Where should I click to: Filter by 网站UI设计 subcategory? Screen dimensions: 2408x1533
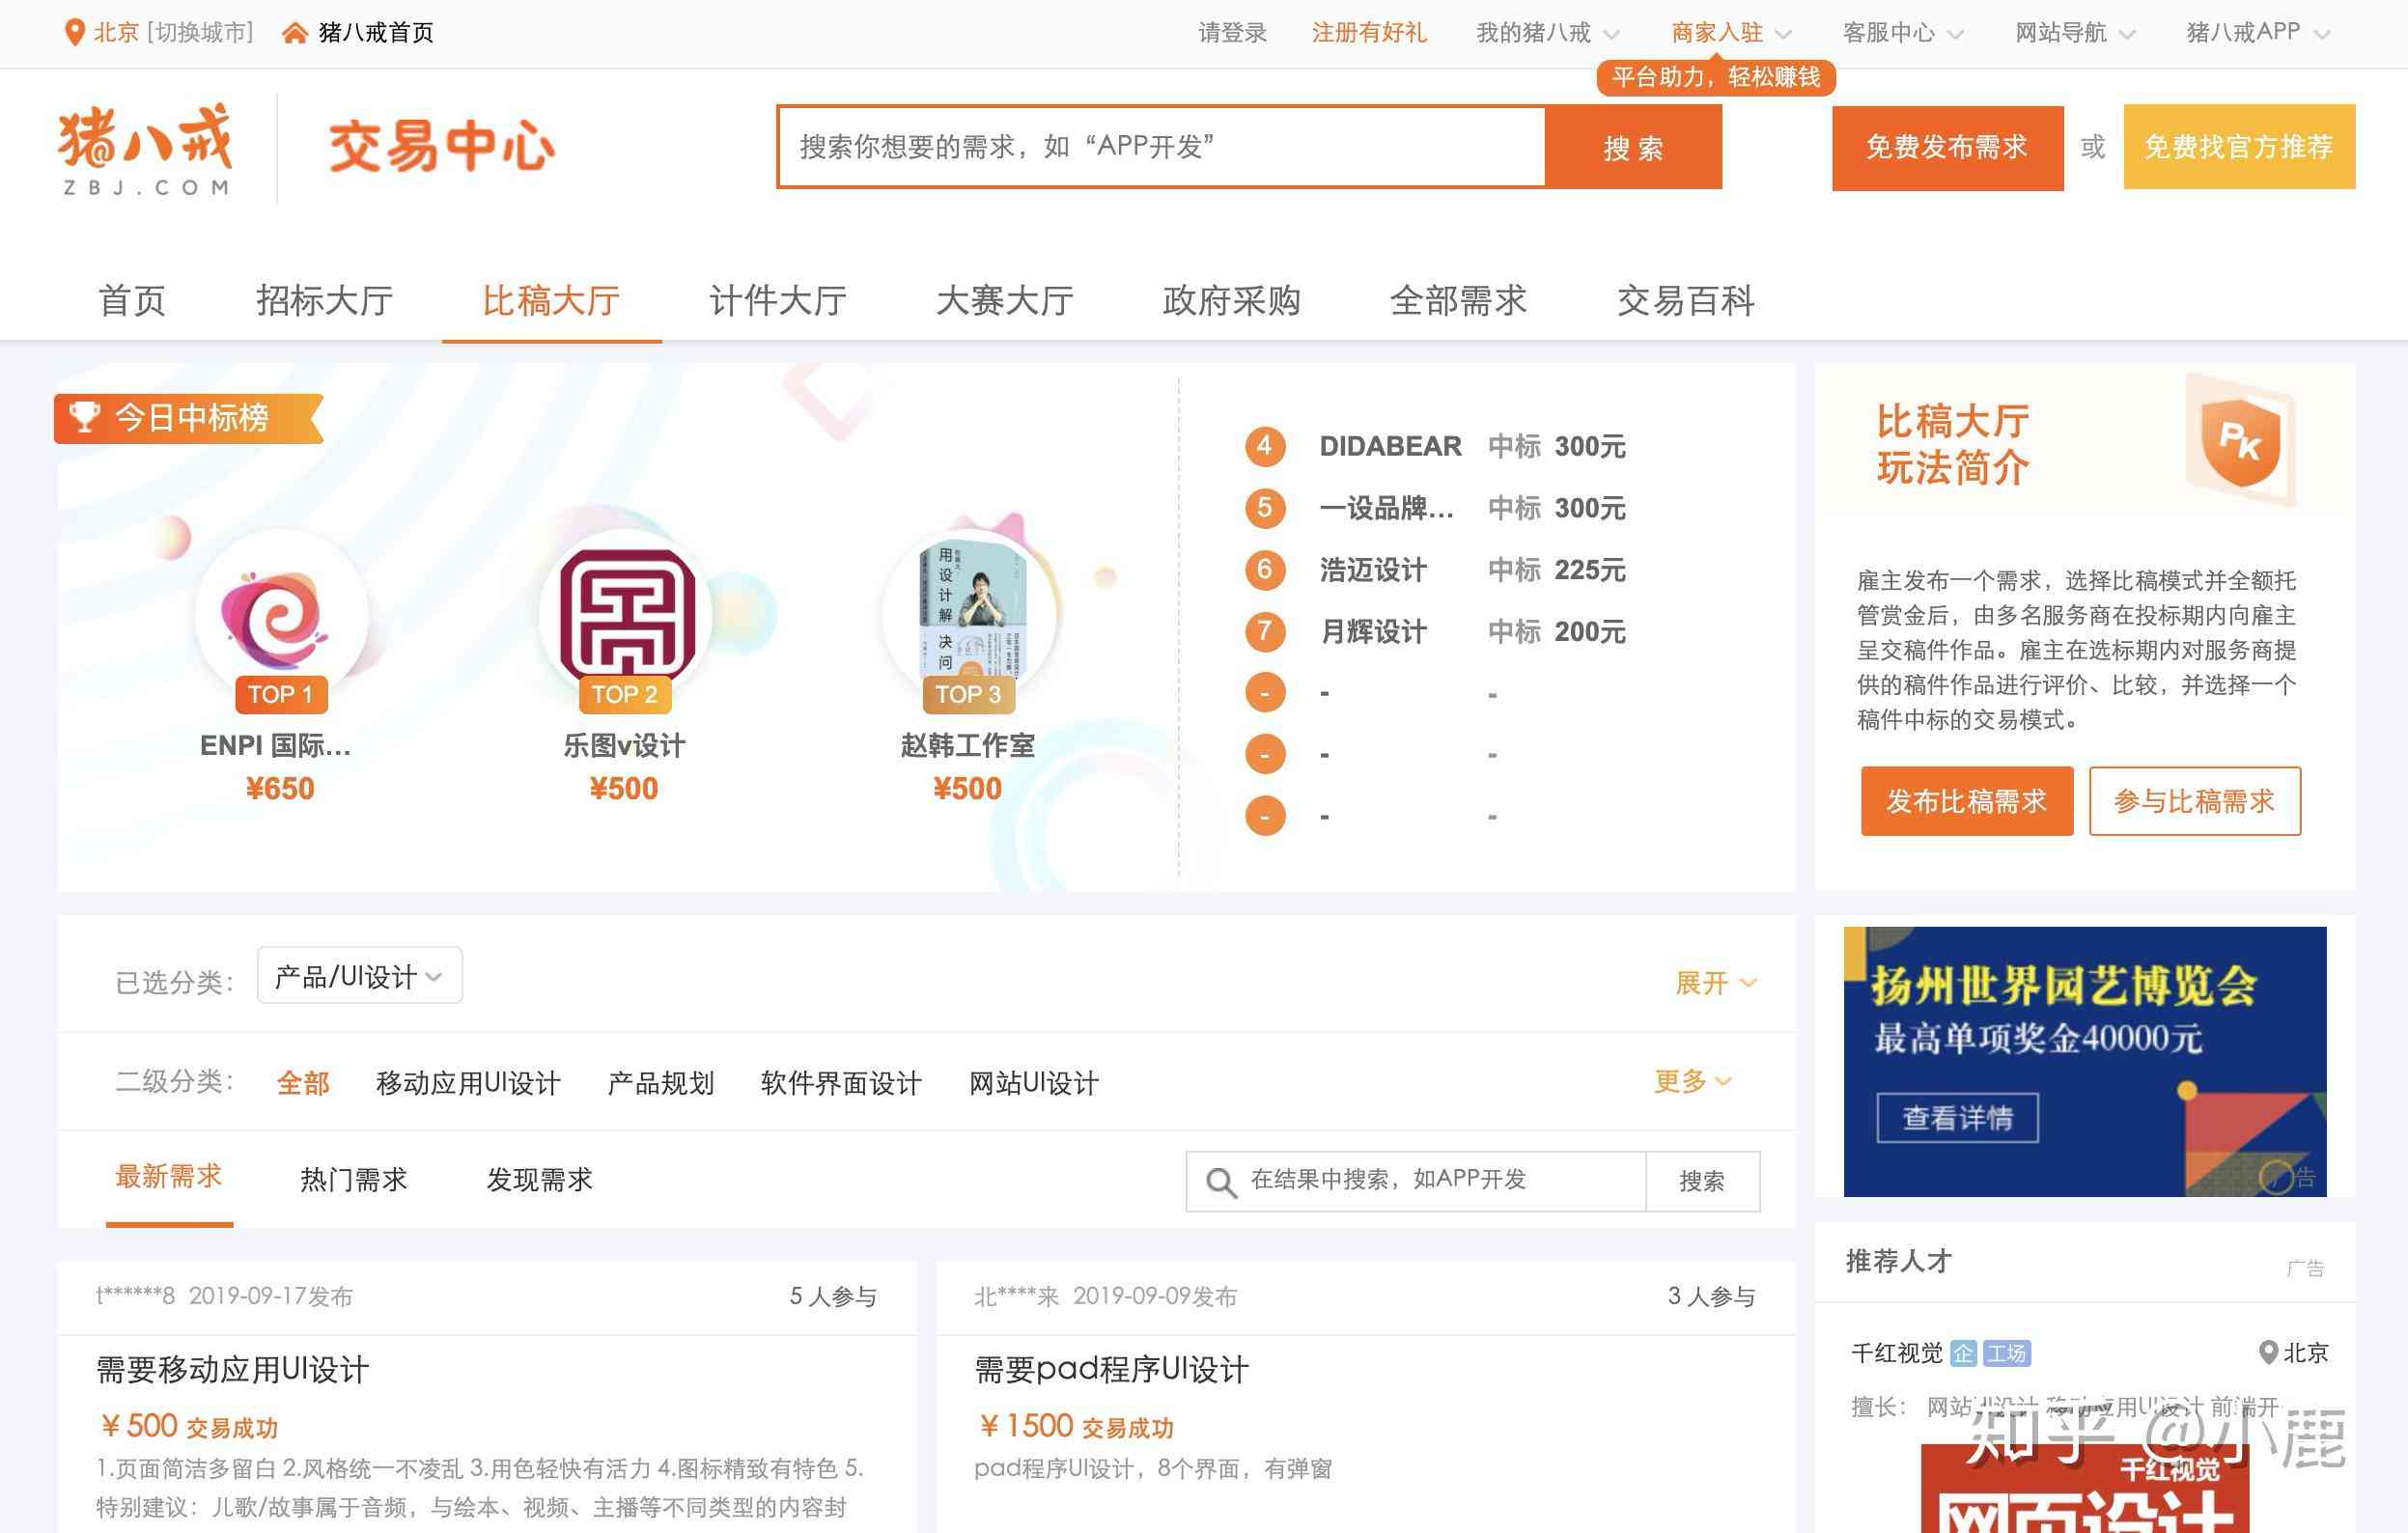coord(1034,1083)
